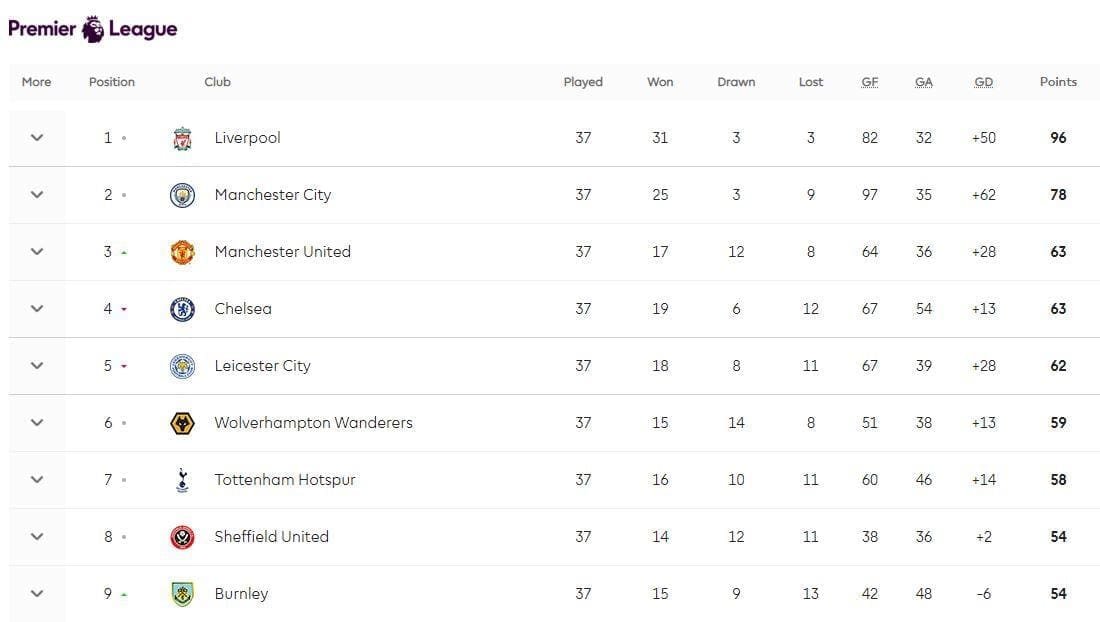Click the Liverpool club crest
The width and height of the screenshot is (1100, 622).
(182, 138)
